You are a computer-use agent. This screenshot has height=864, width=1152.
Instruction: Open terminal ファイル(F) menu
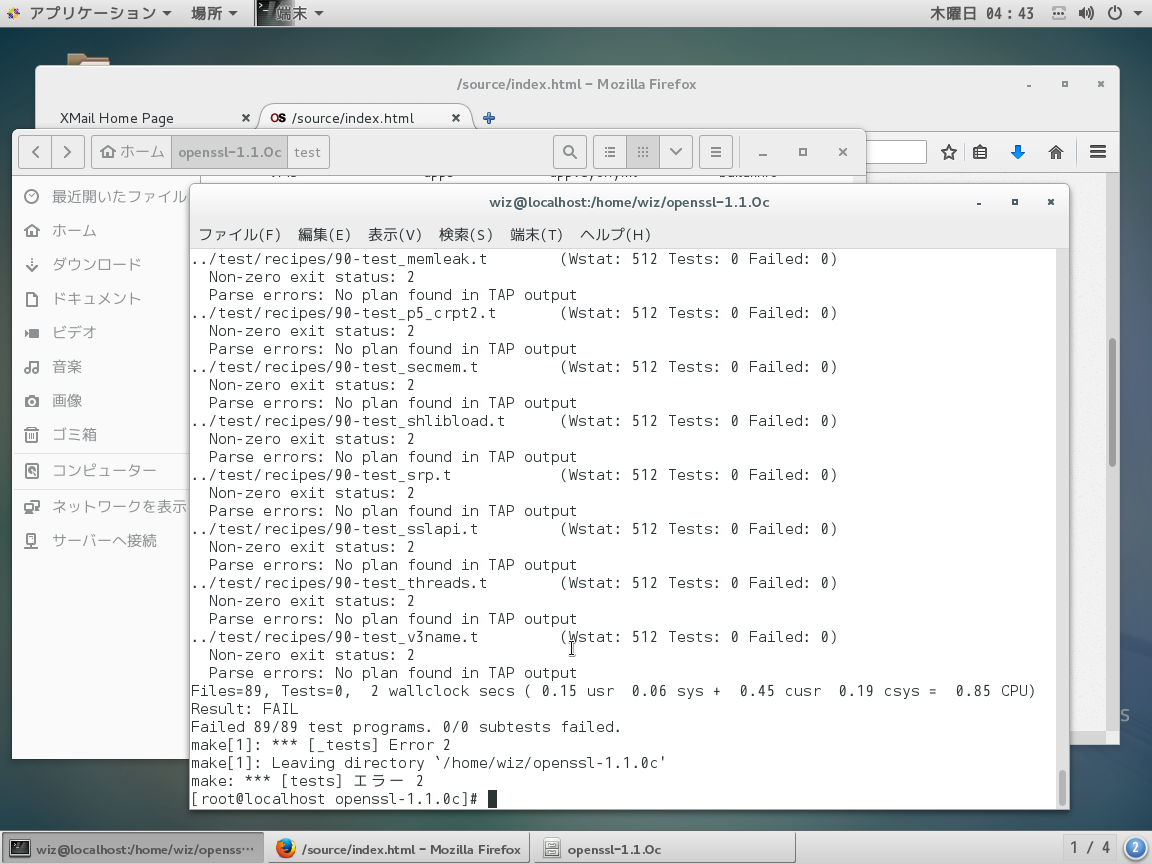coord(240,234)
